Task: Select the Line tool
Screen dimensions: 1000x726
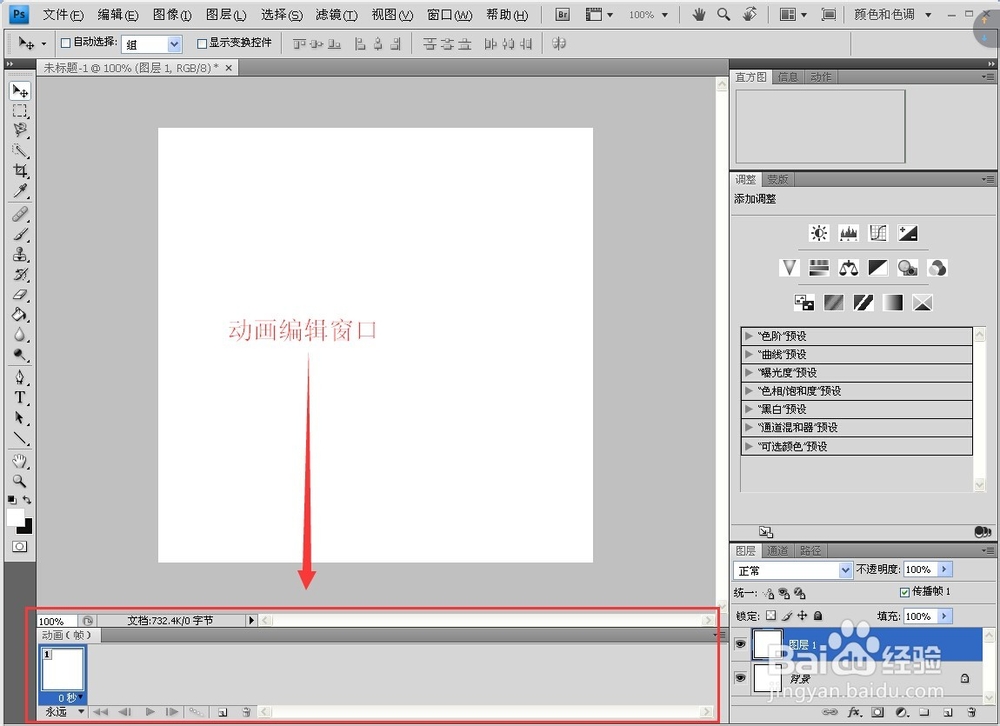Action: pyautogui.click(x=20, y=438)
